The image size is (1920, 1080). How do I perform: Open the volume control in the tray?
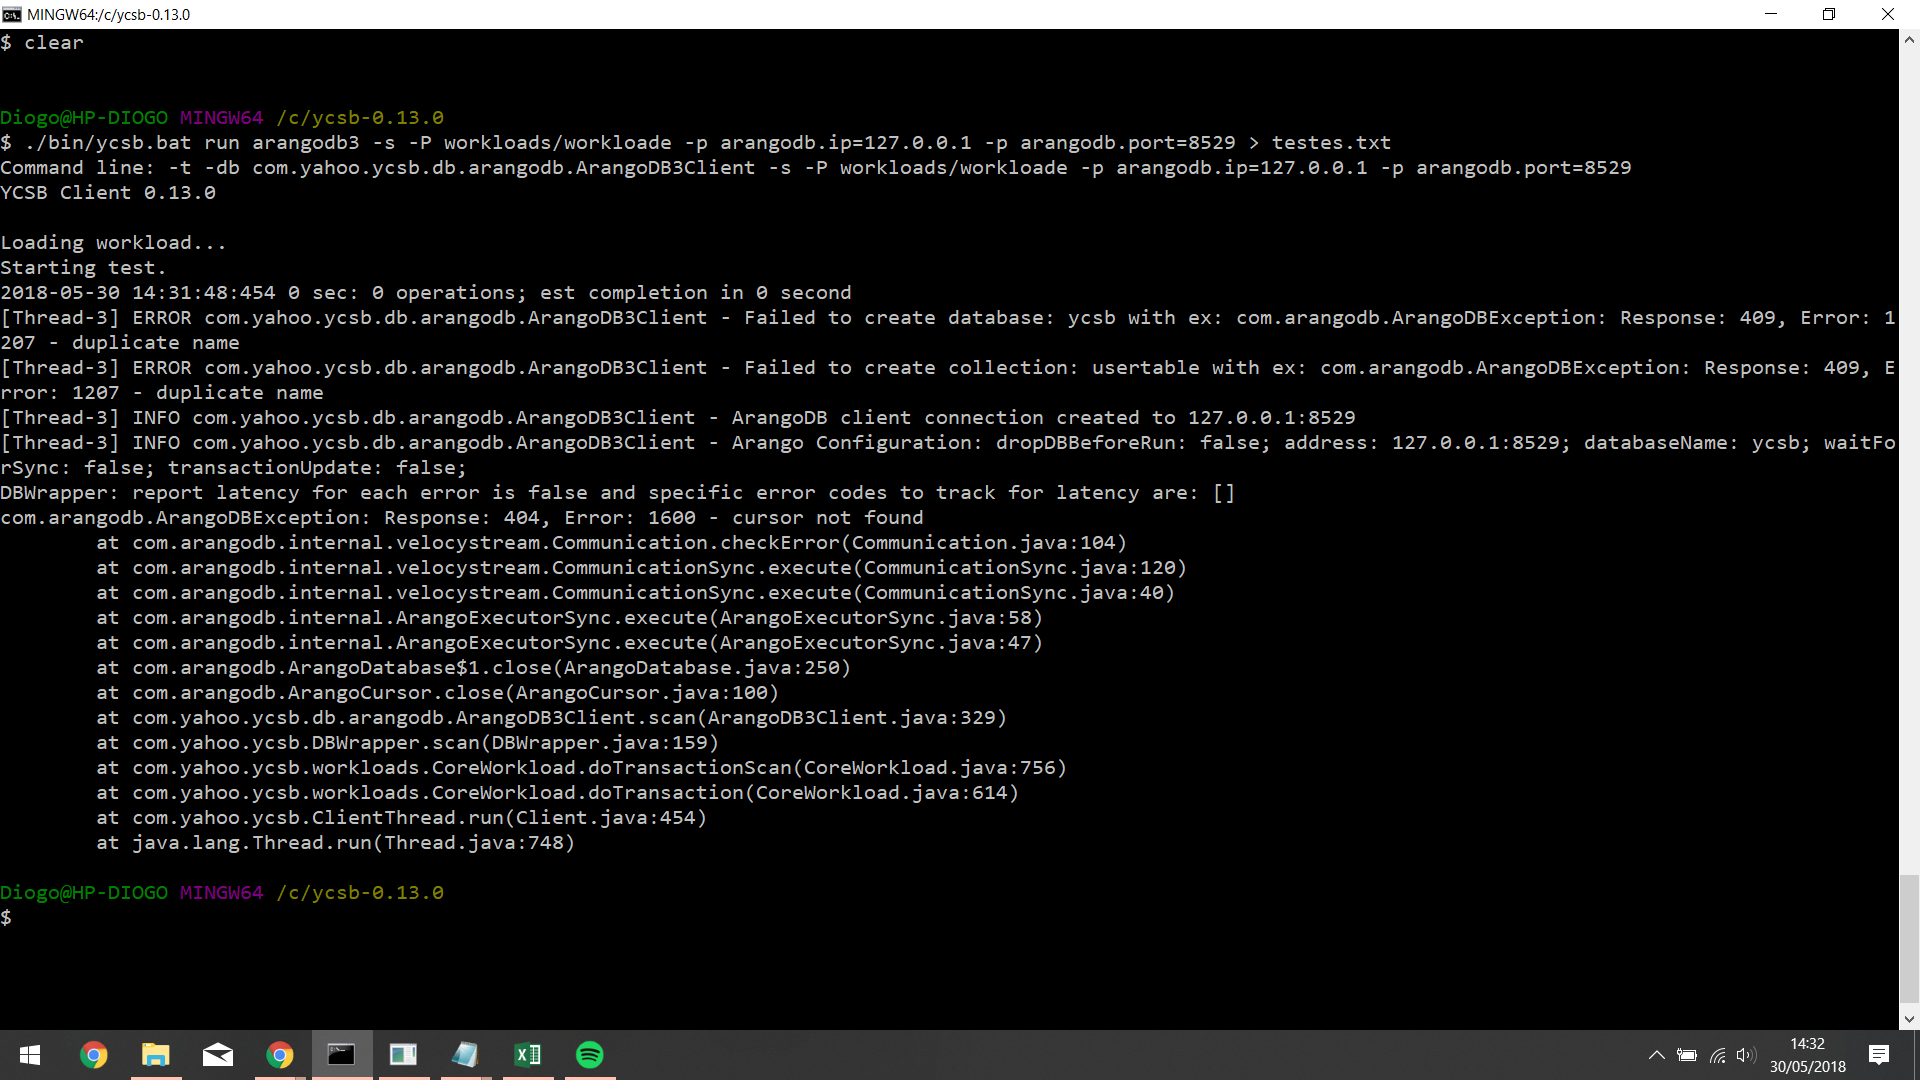[1747, 1055]
